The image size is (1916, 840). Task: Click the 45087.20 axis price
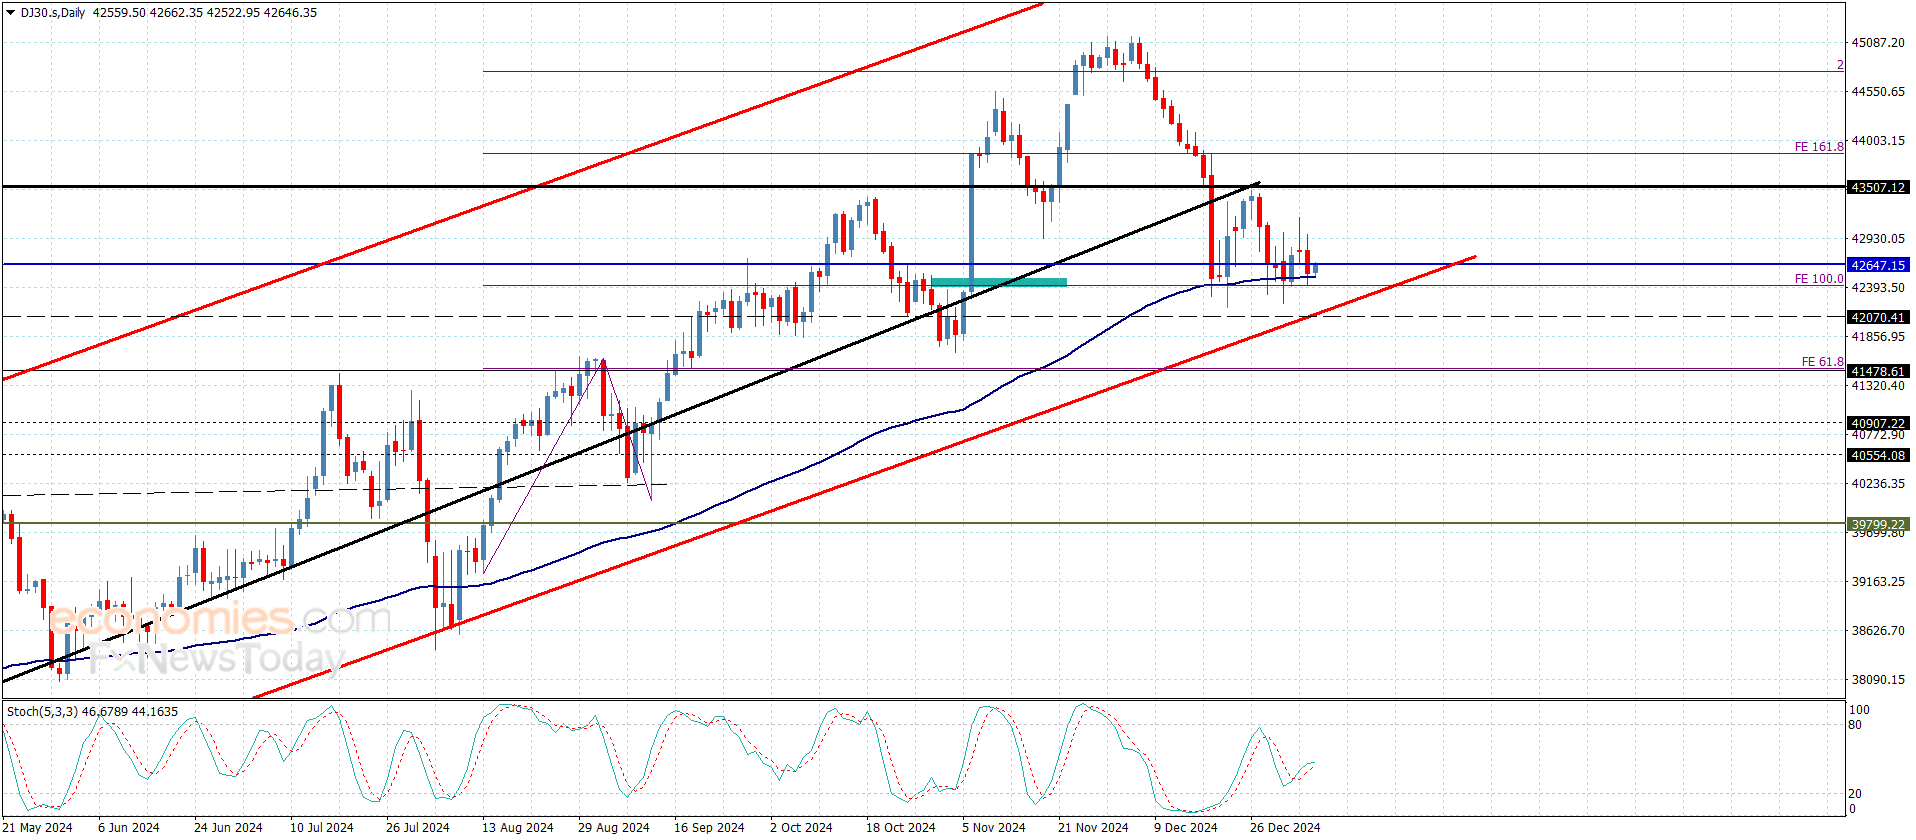(x=1878, y=43)
